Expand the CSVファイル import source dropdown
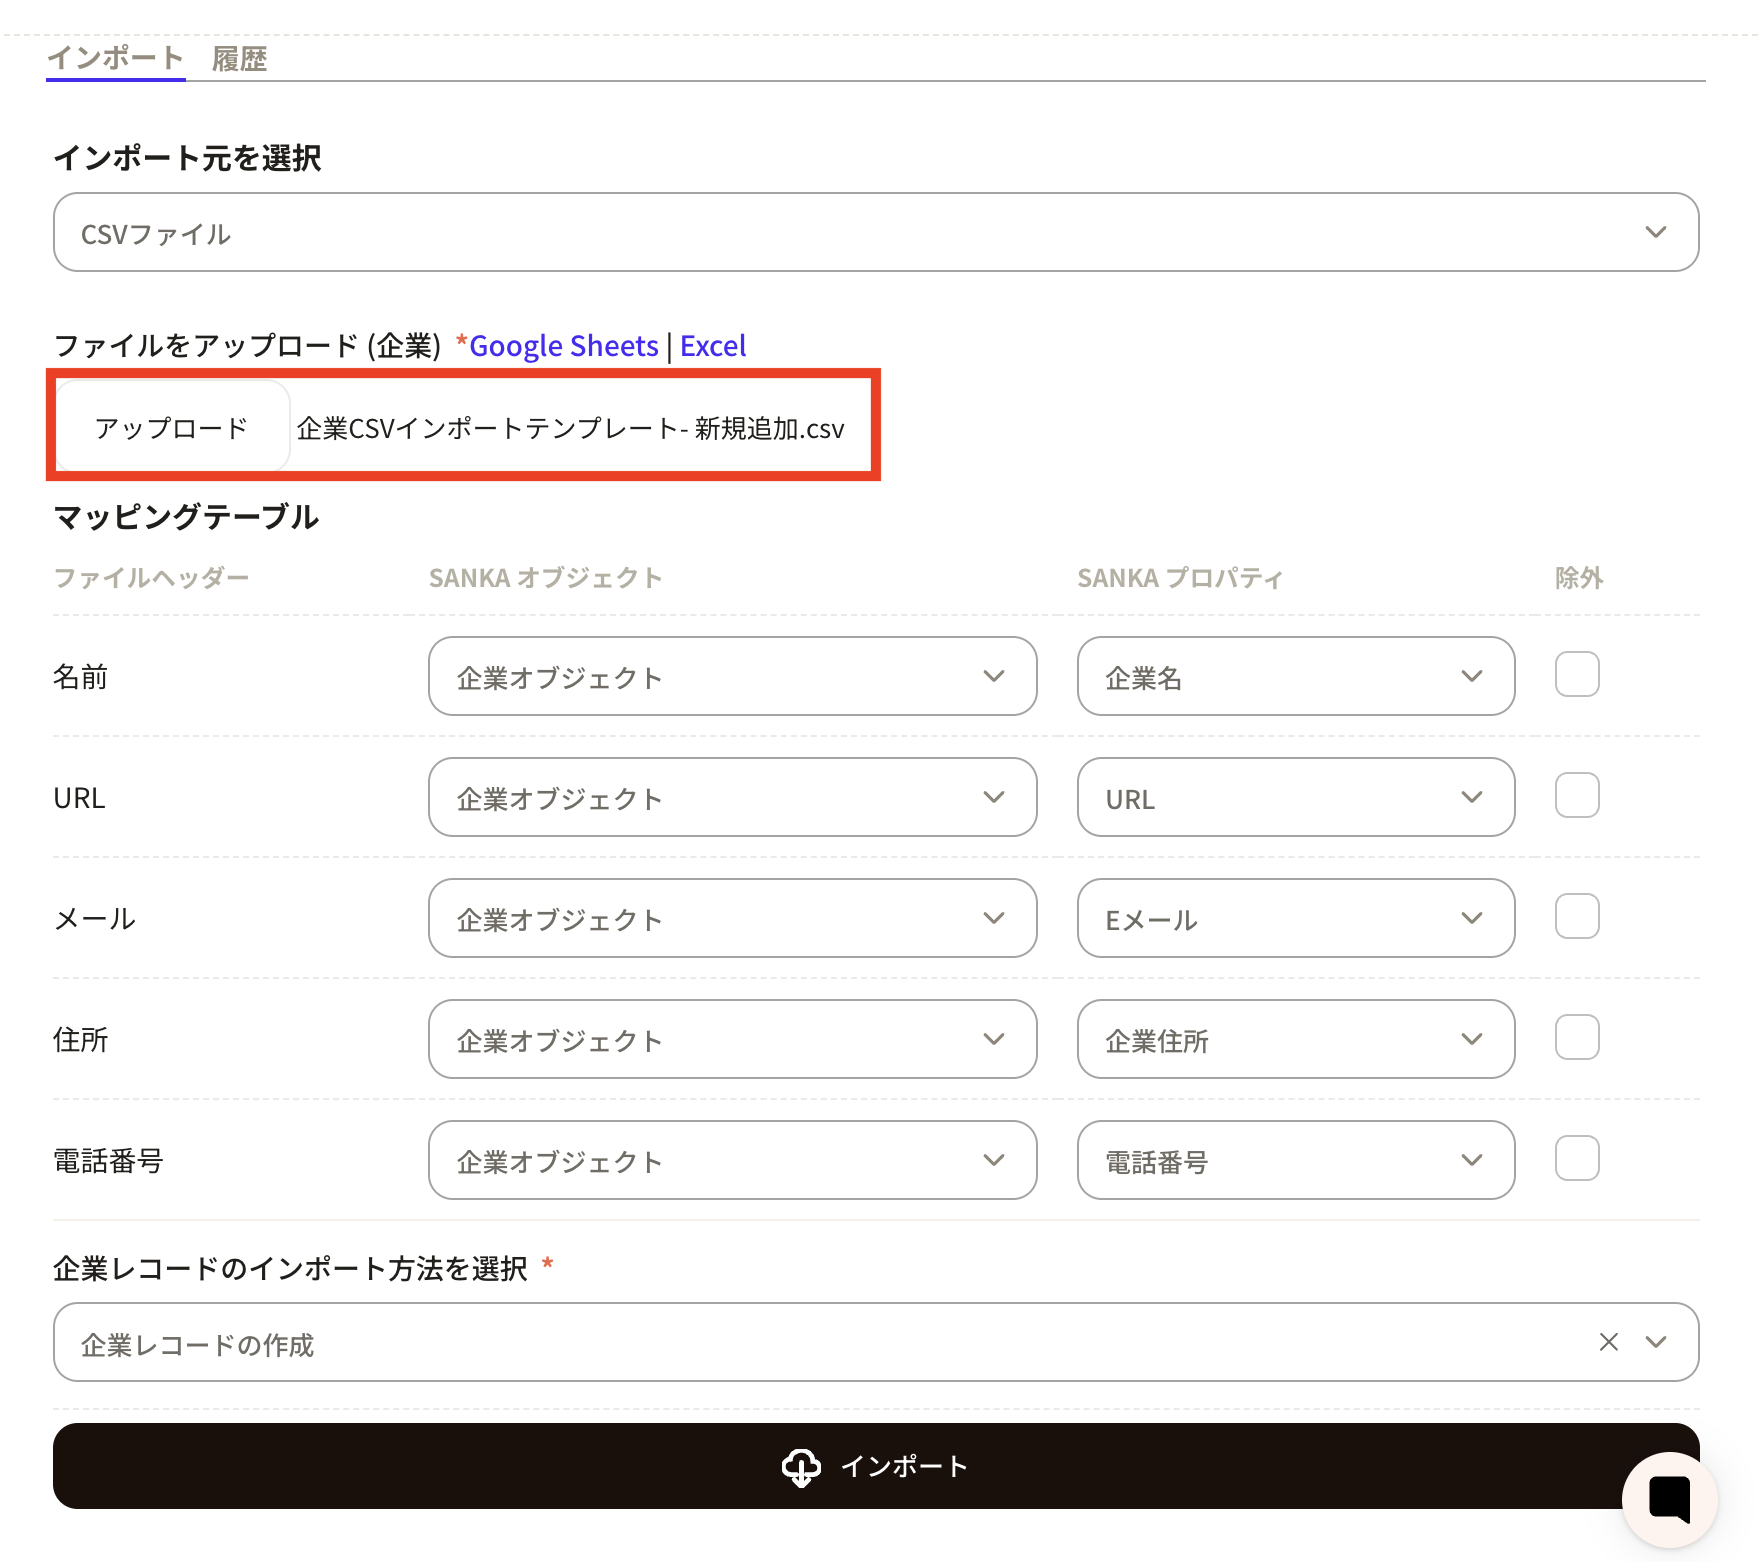Screen dimensions: 1758x1562 (875, 233)
